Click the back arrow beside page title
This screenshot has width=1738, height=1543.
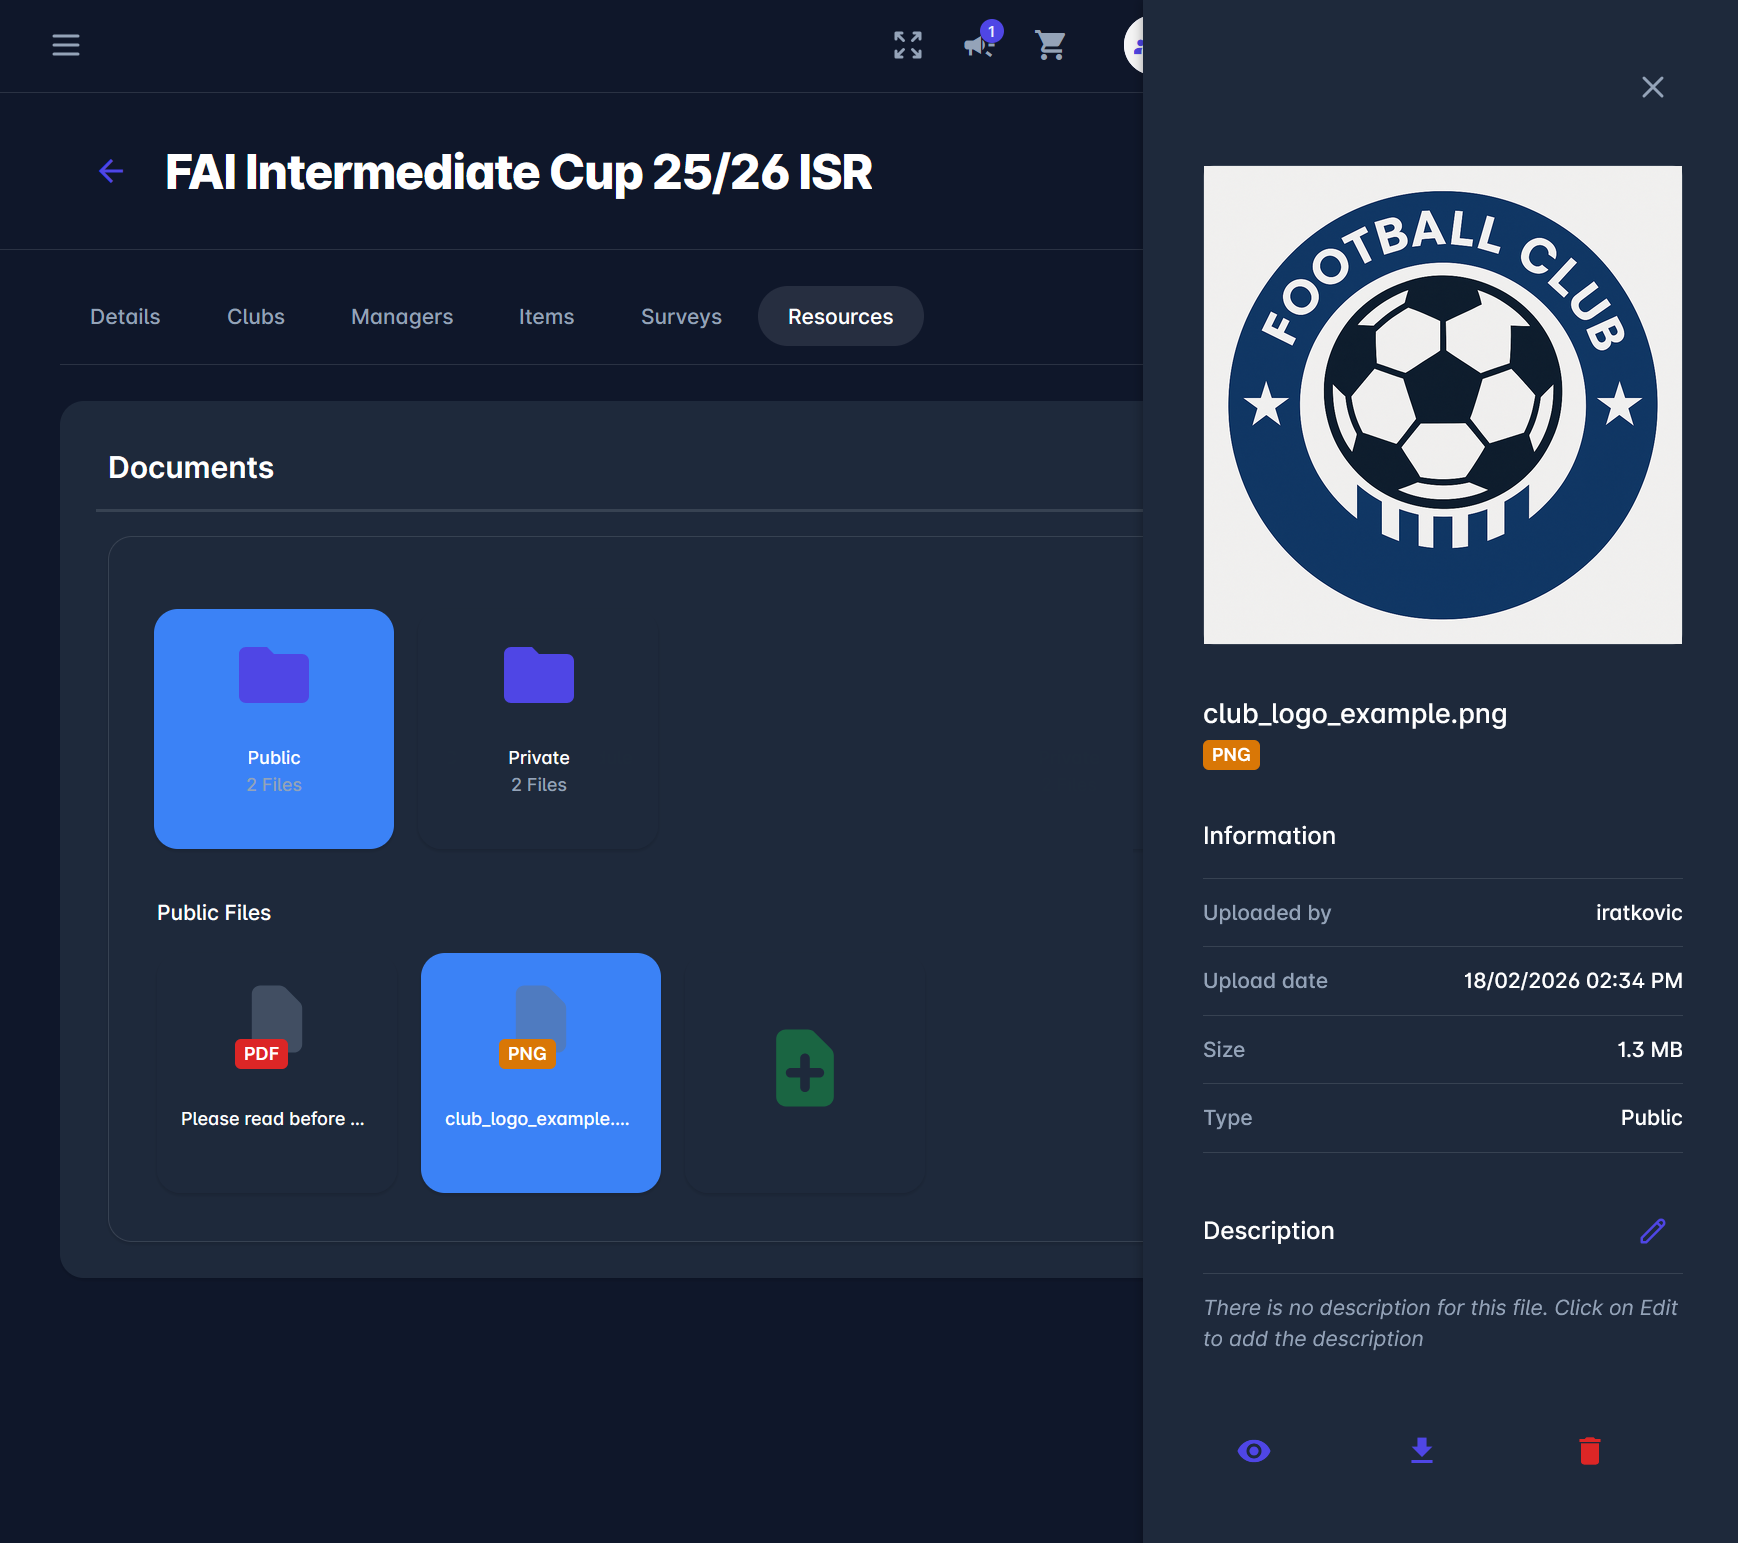[111, 172]
